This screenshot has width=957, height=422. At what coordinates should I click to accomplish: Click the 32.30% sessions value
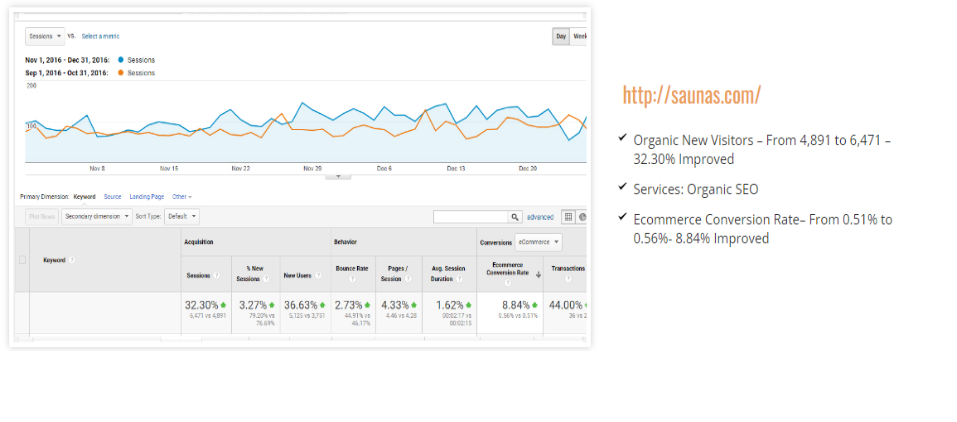point(201,305)
